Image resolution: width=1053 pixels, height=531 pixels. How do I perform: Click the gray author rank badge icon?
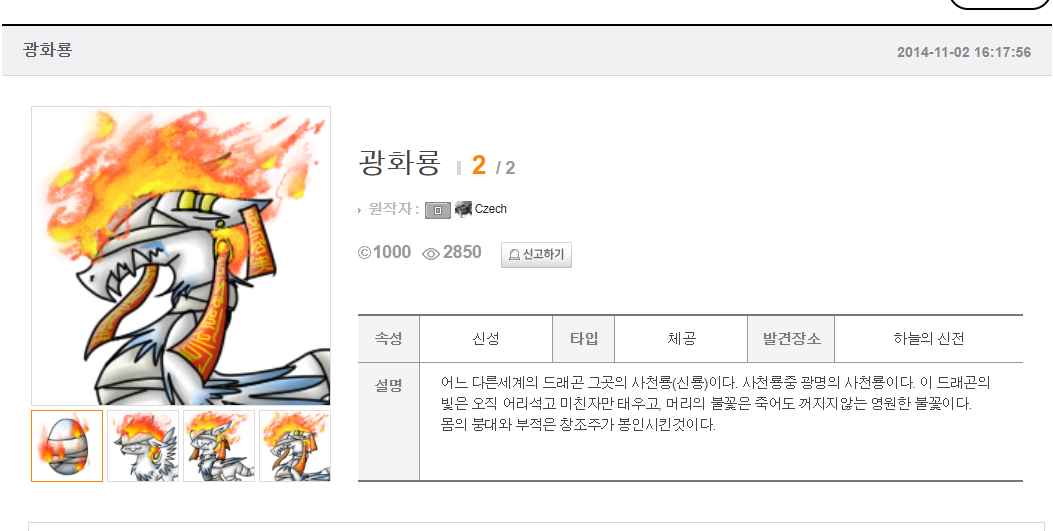(438, 210)
